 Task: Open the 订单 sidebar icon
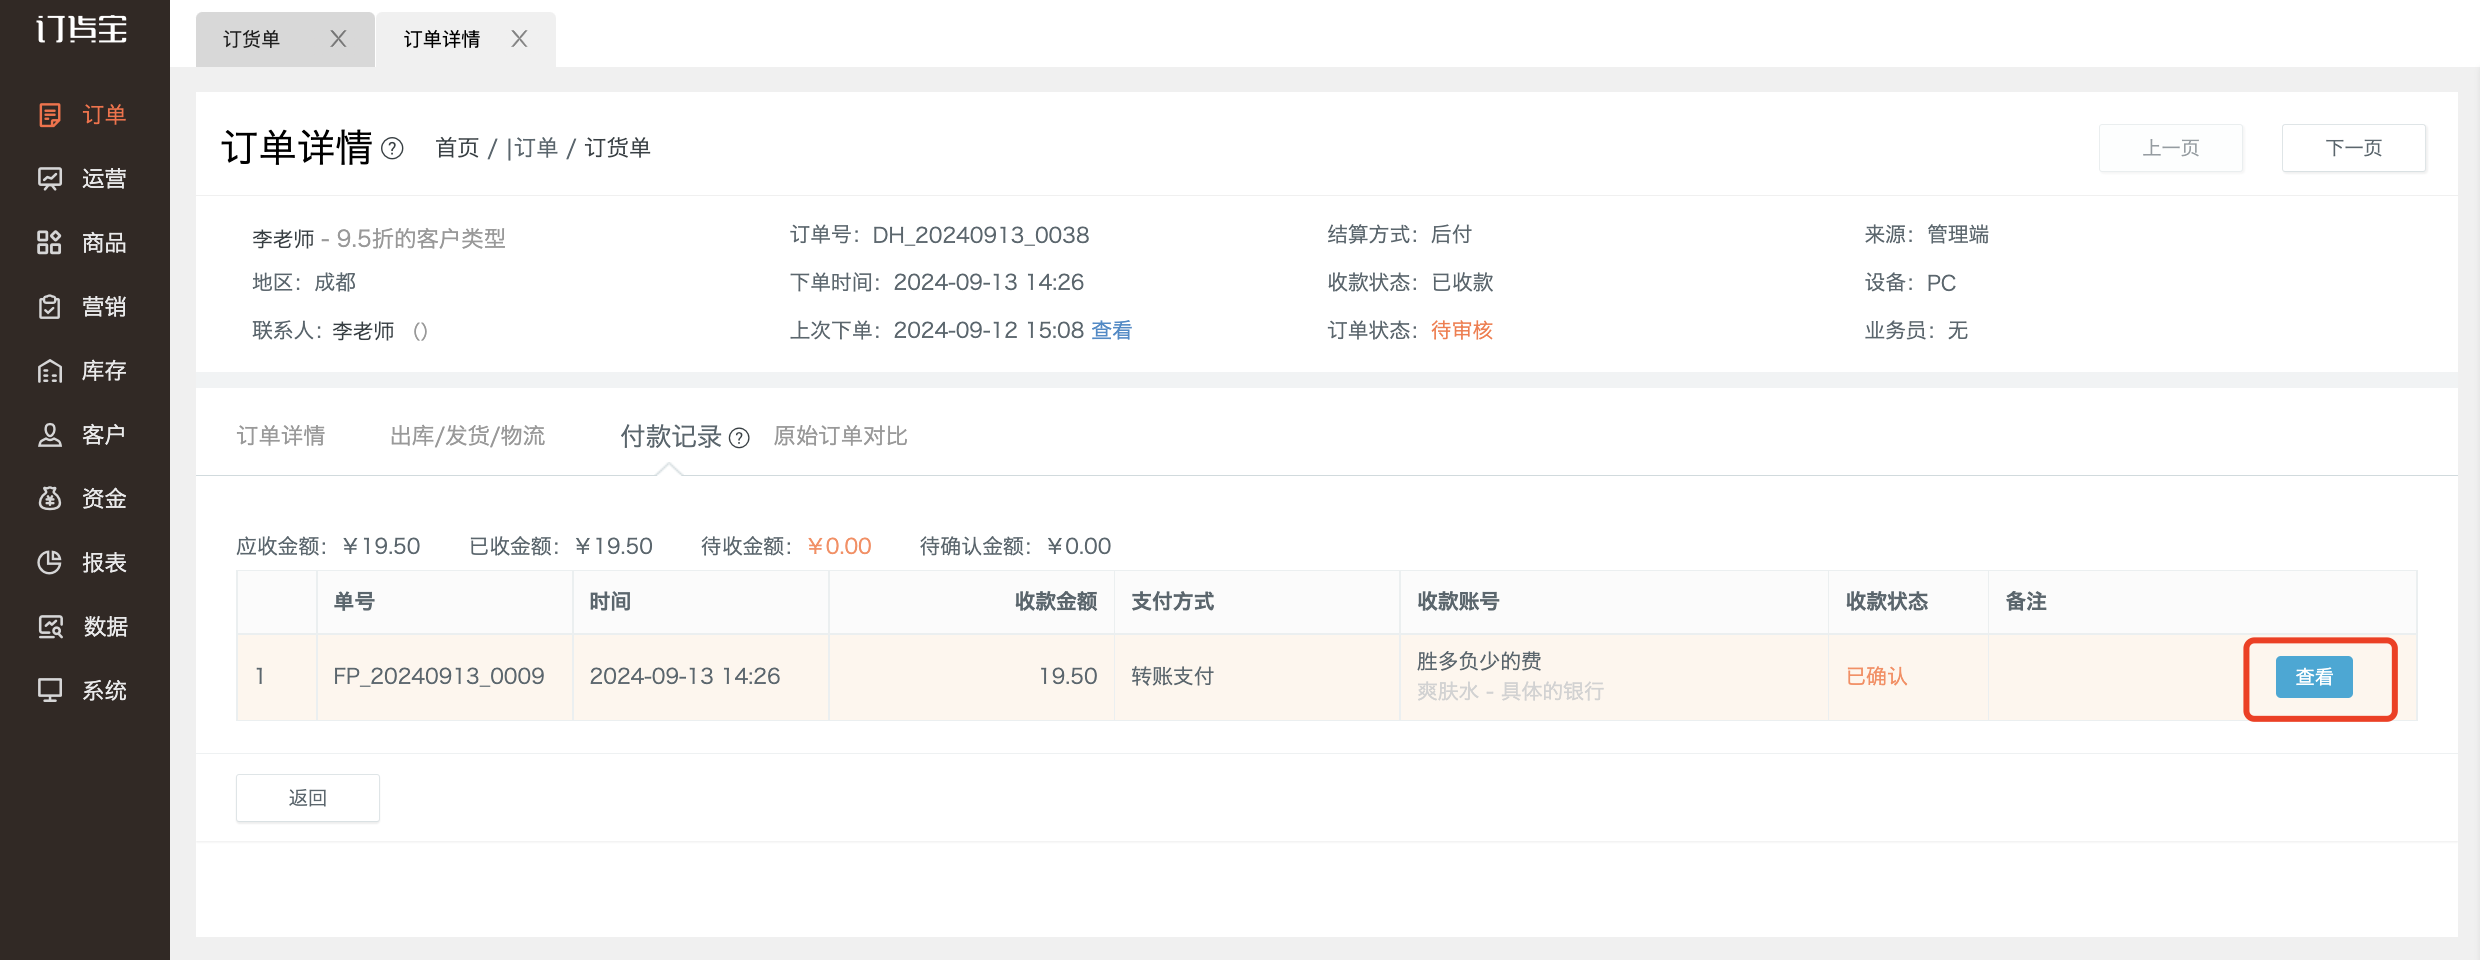point(50,115)
